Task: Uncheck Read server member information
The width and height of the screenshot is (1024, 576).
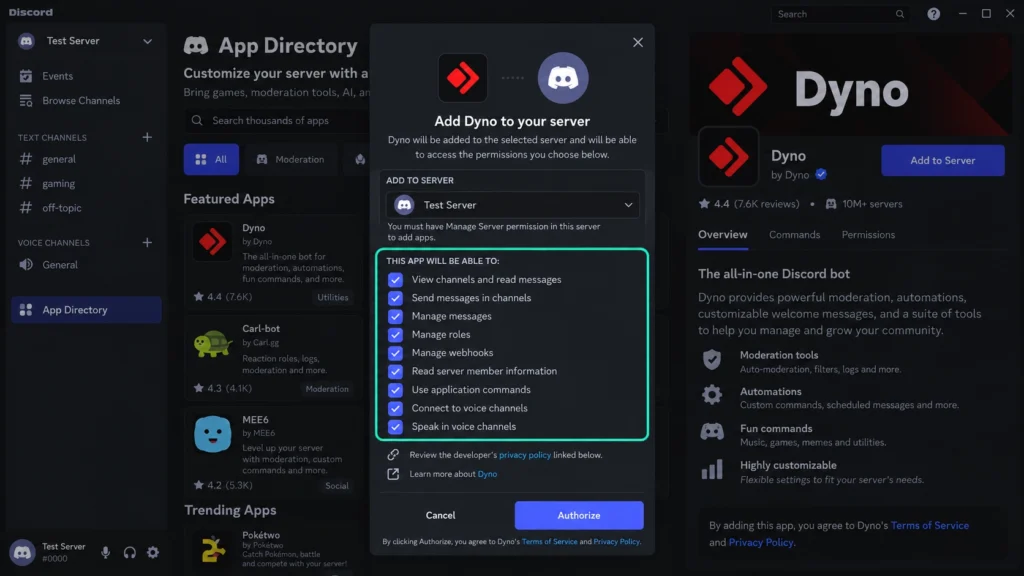Action: [x=395, y=371]
